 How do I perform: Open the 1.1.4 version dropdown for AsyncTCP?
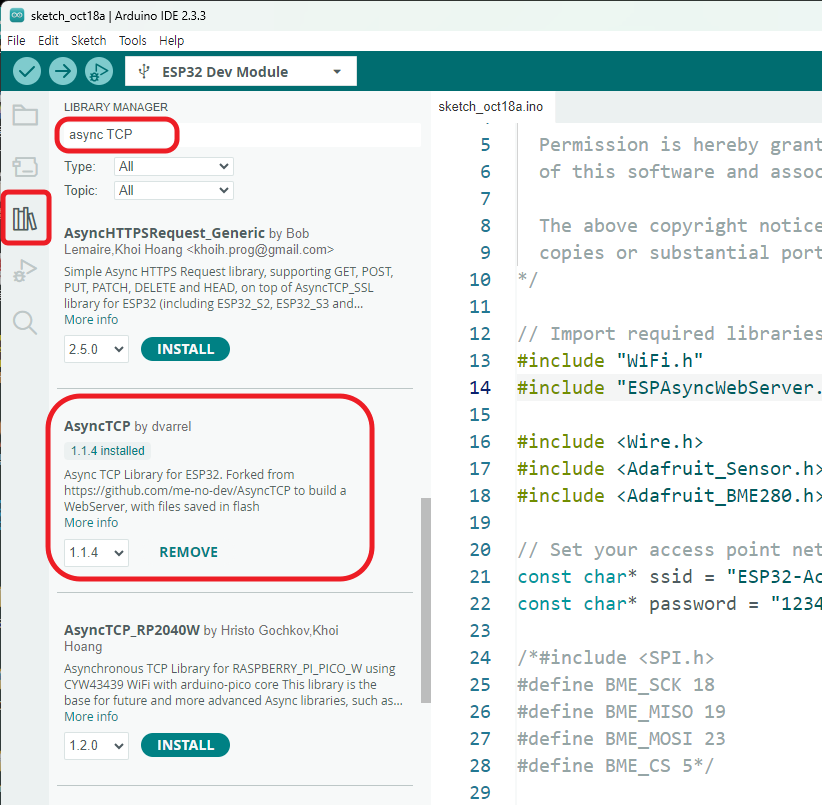click(96, 552)
